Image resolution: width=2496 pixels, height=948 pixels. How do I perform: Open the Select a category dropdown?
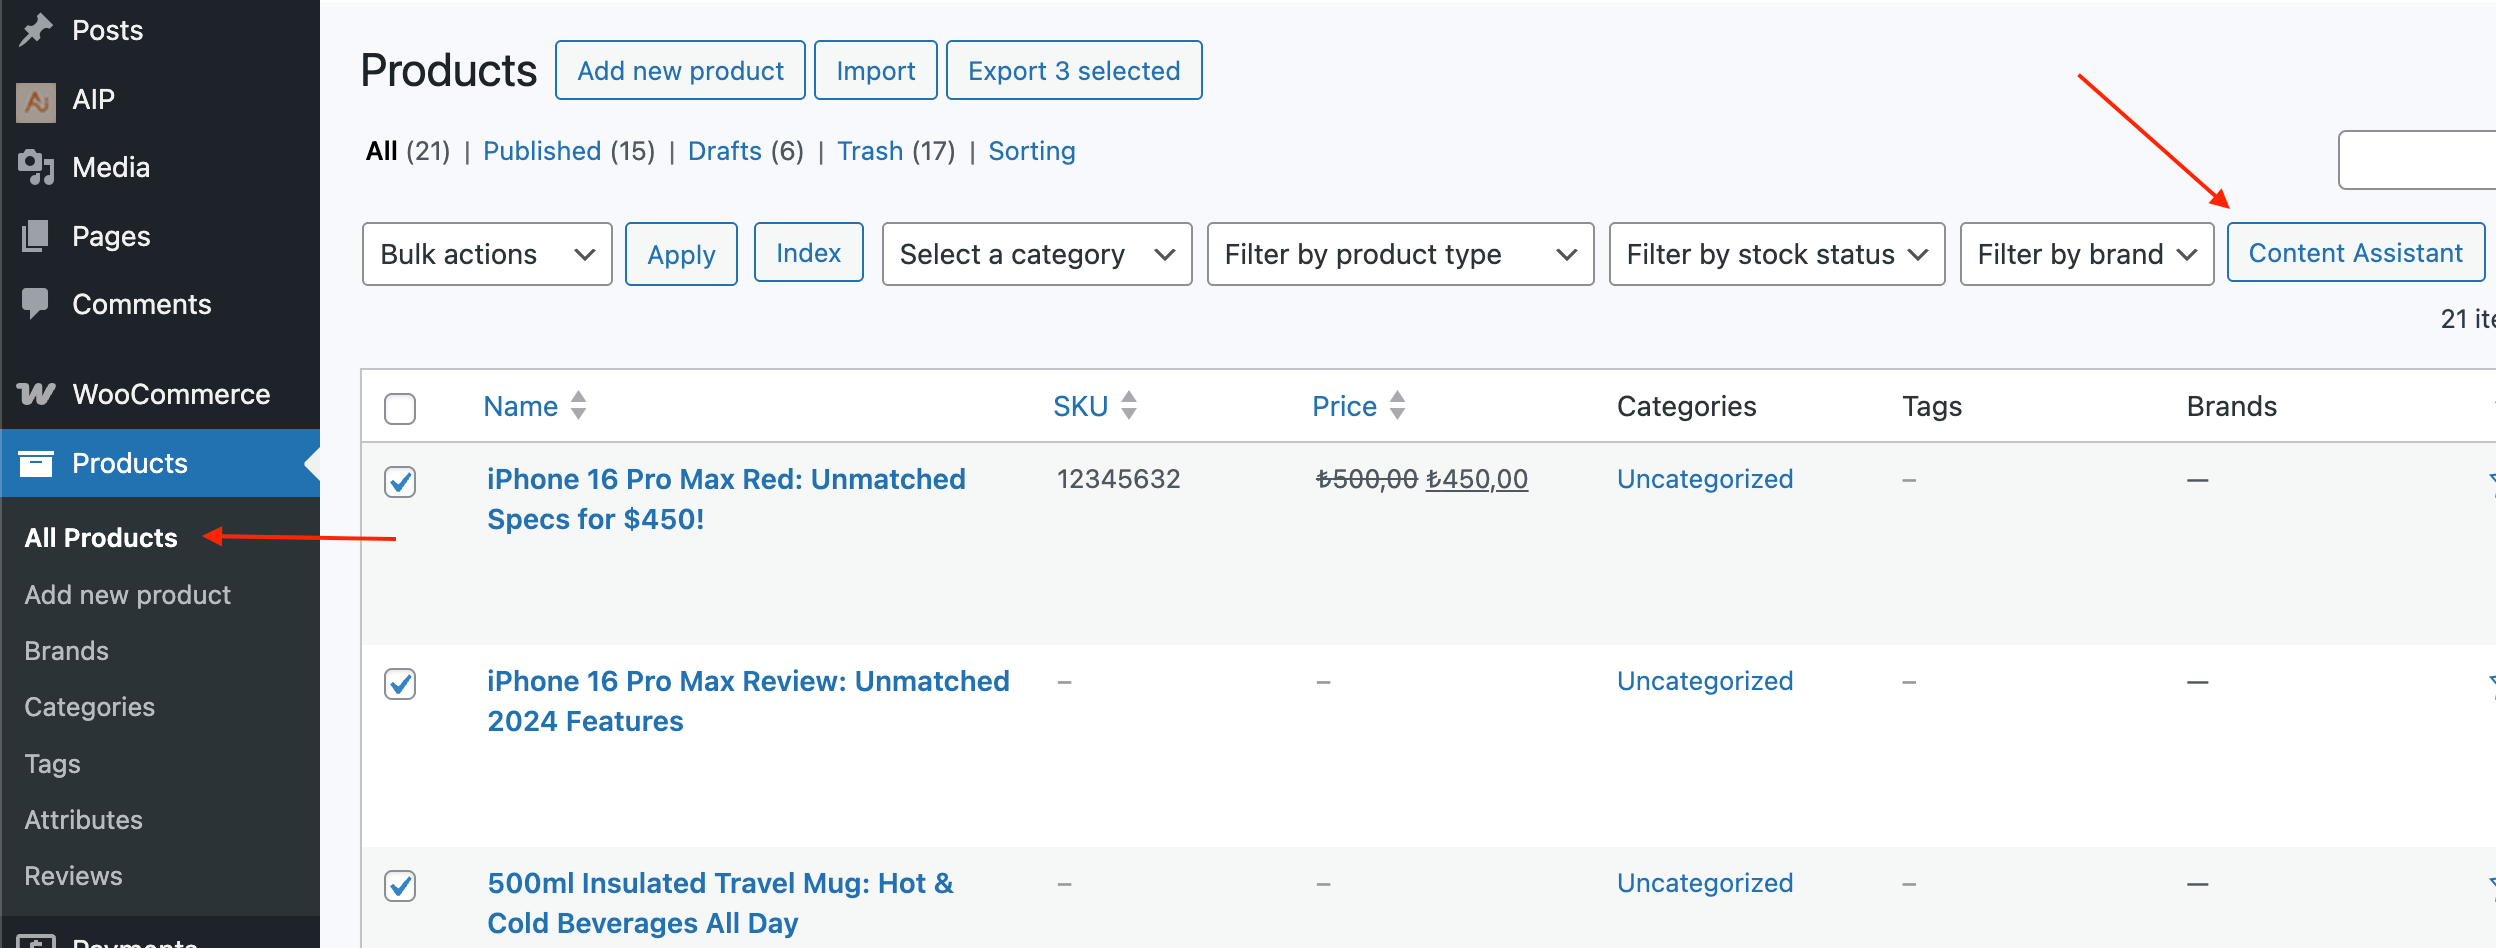tap(1037, 254)
